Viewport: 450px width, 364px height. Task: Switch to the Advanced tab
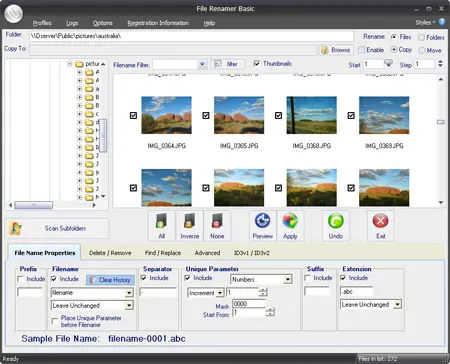click(x=207, y=253)
